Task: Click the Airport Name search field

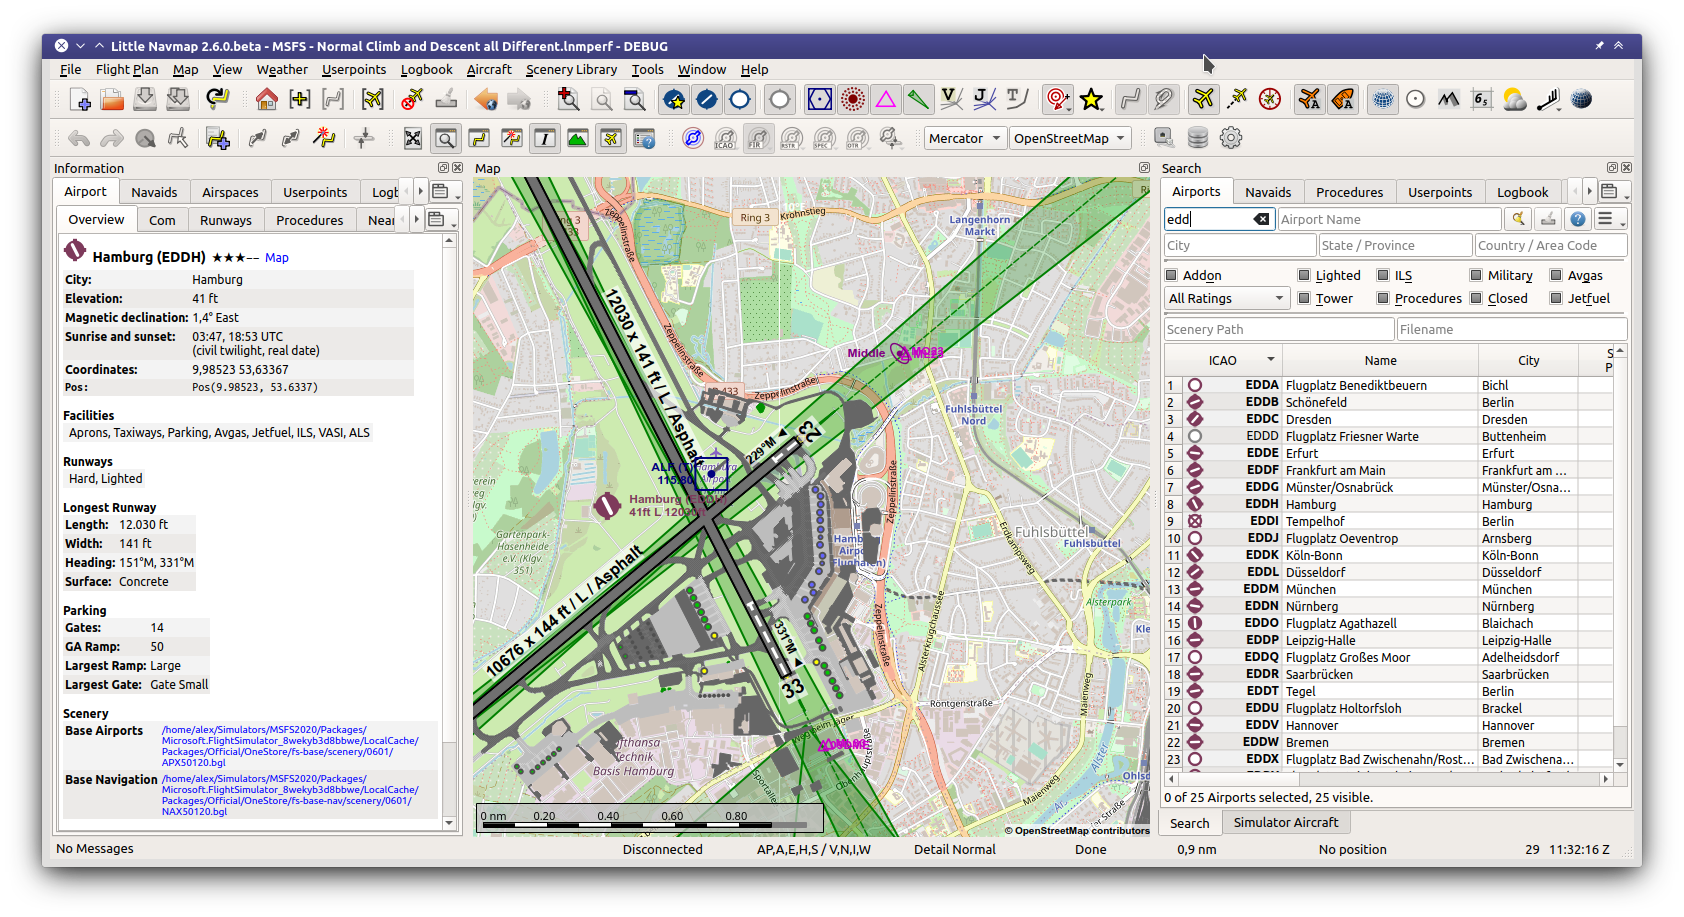Action: tap(1390, 219)
